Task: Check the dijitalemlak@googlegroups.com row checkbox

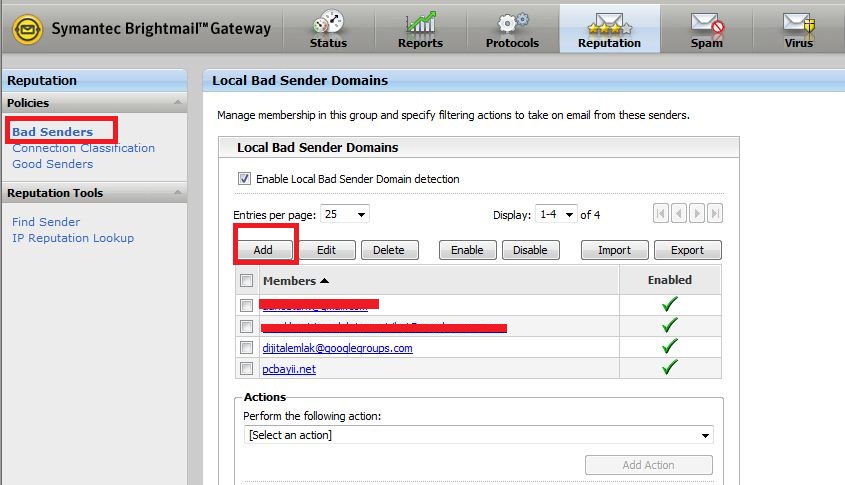Action: 246,348
